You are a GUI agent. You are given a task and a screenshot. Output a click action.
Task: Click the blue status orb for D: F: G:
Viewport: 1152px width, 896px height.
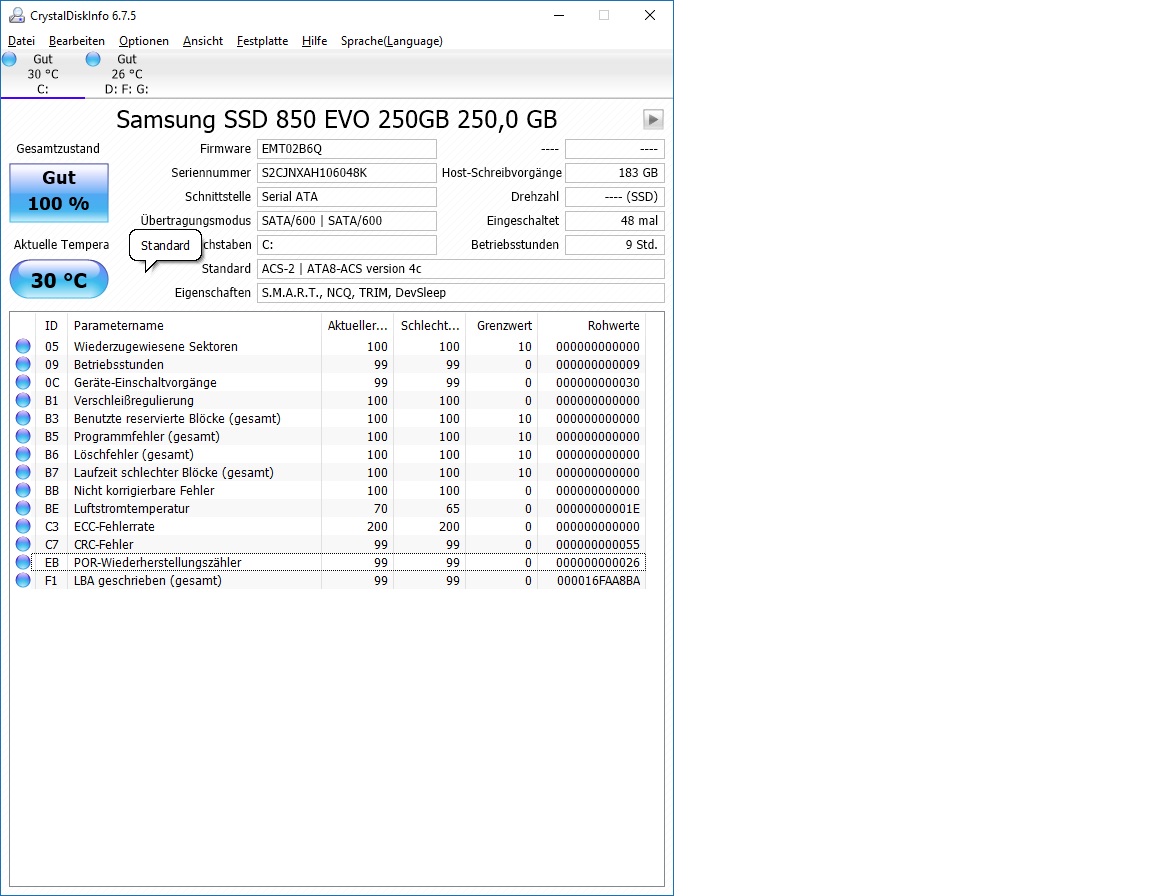[x=93, y=59]
